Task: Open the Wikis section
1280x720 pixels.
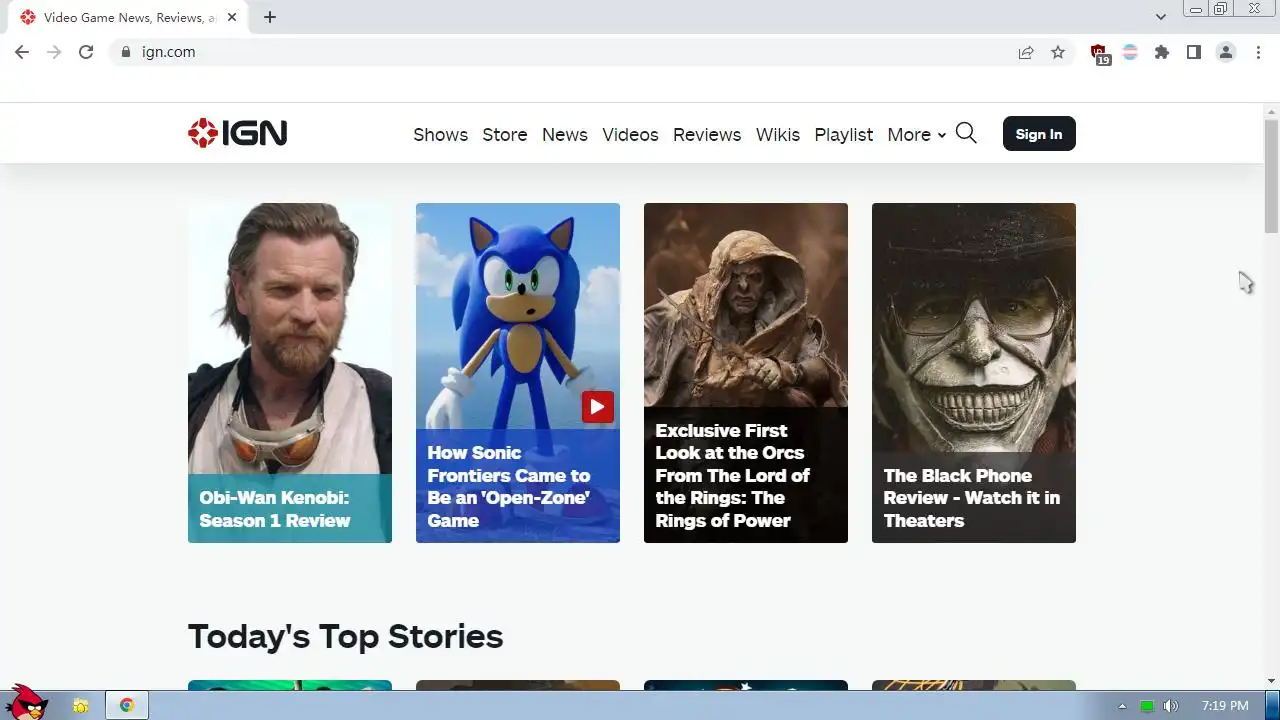Action: pos(778,134)
